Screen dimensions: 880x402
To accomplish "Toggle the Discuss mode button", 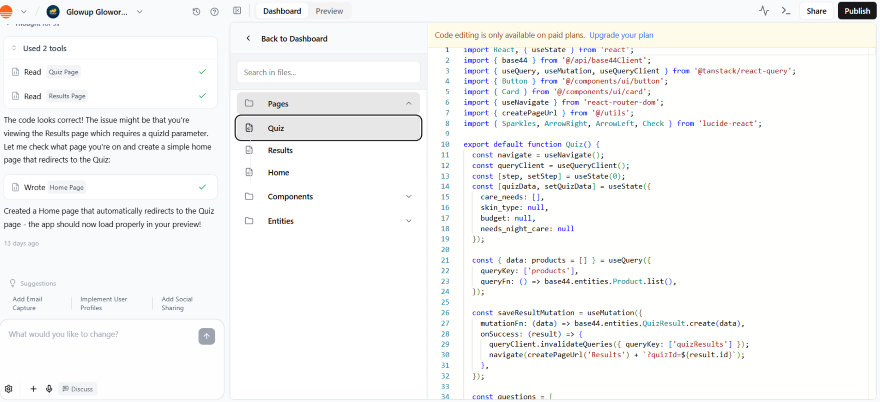I will 78,389.
